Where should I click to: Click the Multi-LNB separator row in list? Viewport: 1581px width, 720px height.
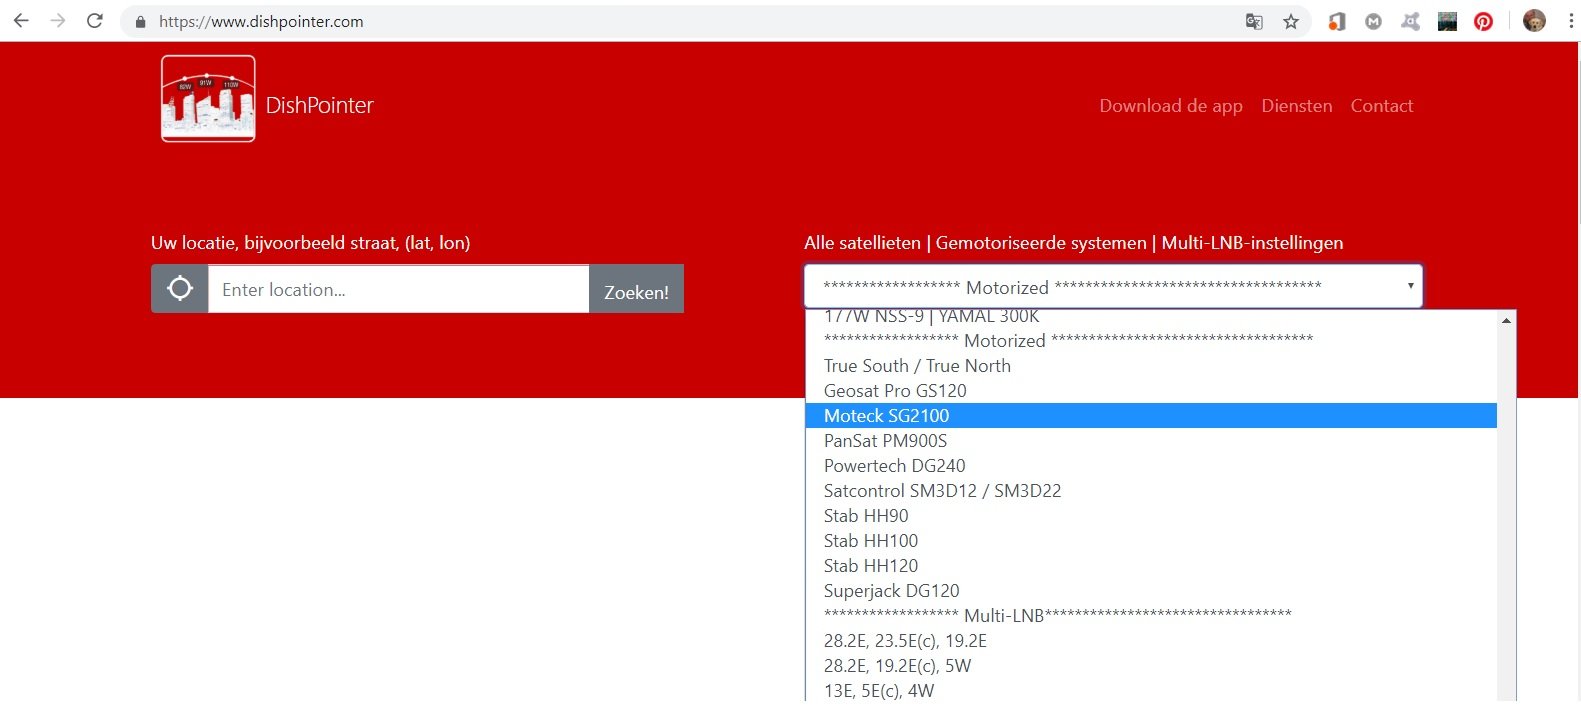pyautogui.click(x=1151, y=616)
